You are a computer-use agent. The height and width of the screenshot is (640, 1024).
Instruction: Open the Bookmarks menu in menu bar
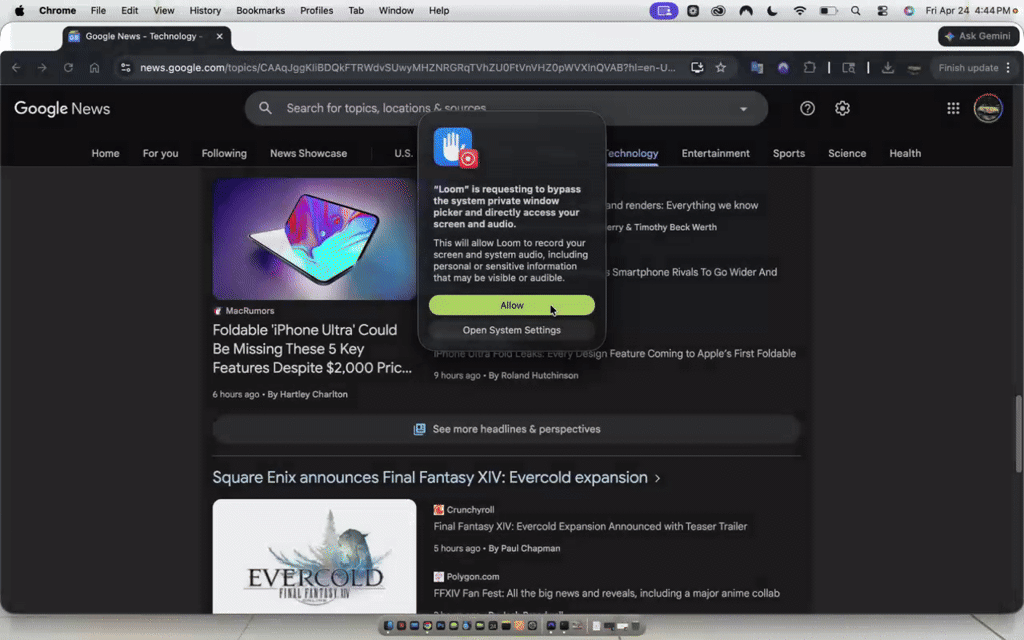pyautogui.click(x=260, y=10)
